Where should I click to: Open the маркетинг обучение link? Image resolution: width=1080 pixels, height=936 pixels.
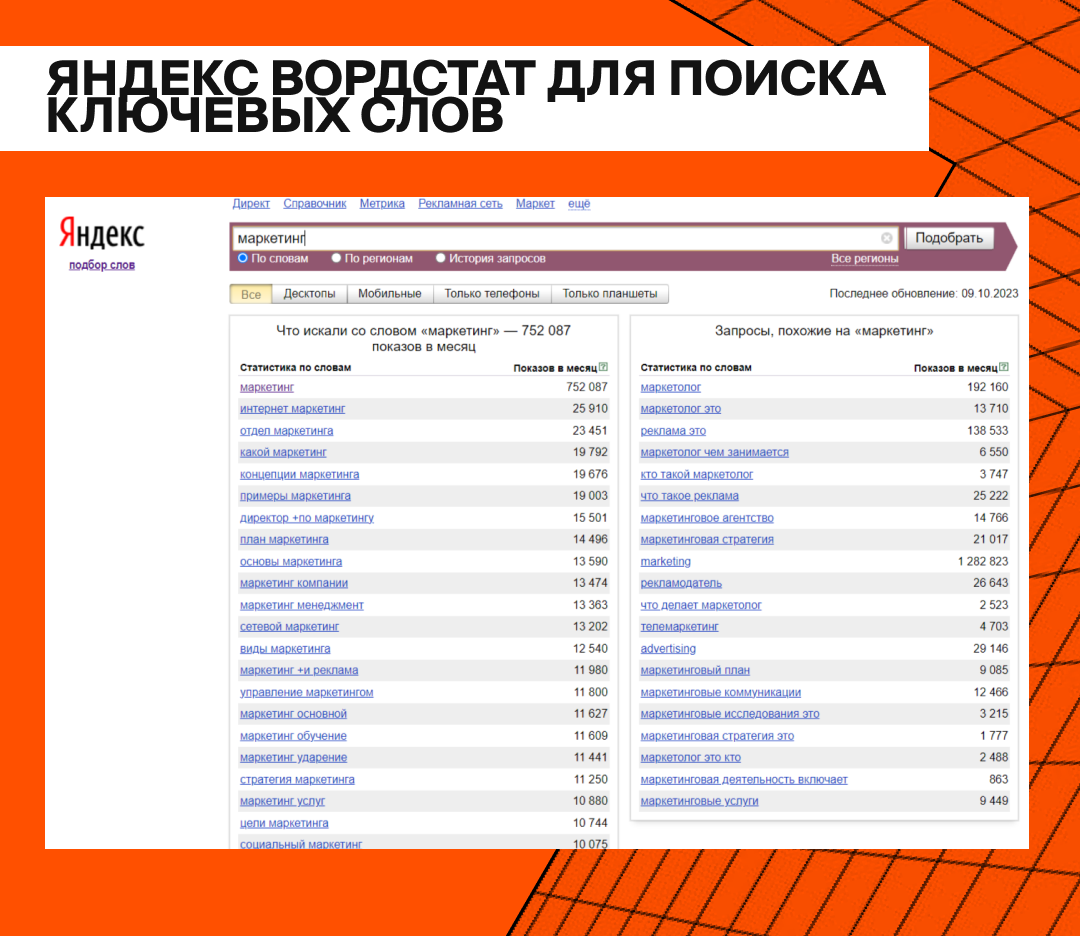coord(293,736)
